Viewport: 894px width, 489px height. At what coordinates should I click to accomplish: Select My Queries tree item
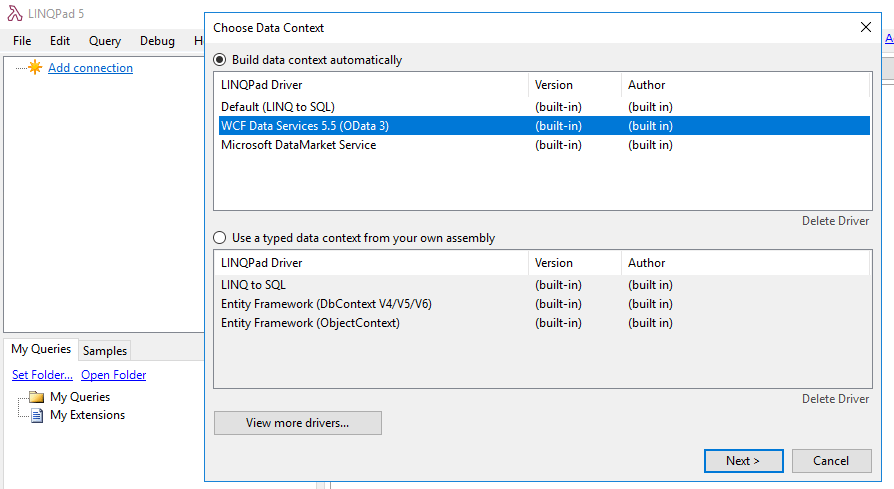[x=80, y=397]
